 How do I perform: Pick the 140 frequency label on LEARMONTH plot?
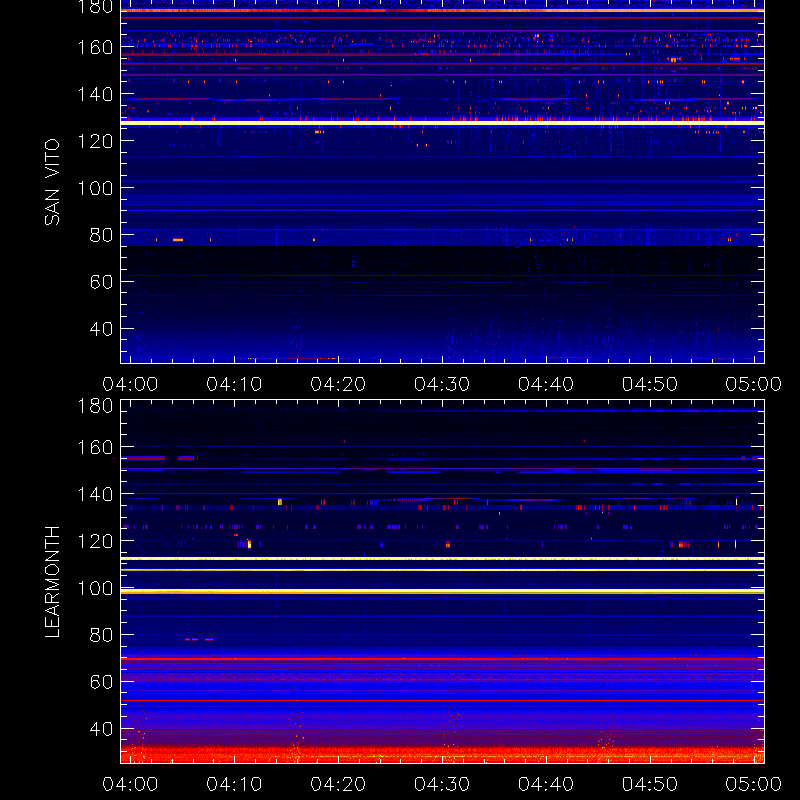[95, 494]
